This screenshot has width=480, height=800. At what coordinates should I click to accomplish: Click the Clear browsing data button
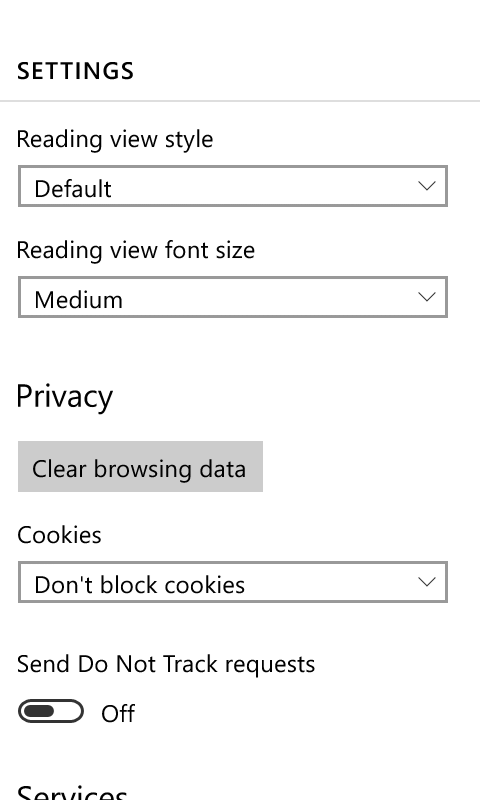tap(140, 467)
